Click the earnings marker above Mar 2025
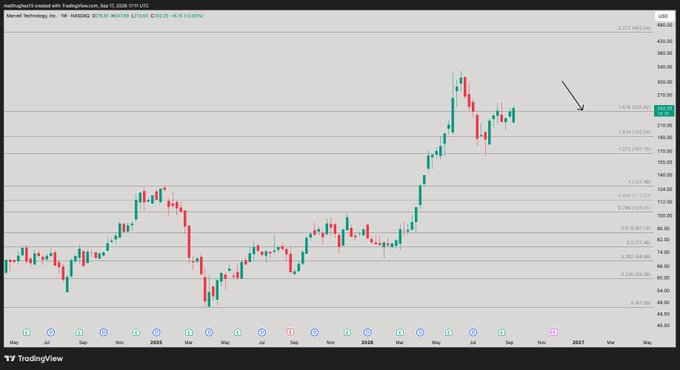 point(189,332)
